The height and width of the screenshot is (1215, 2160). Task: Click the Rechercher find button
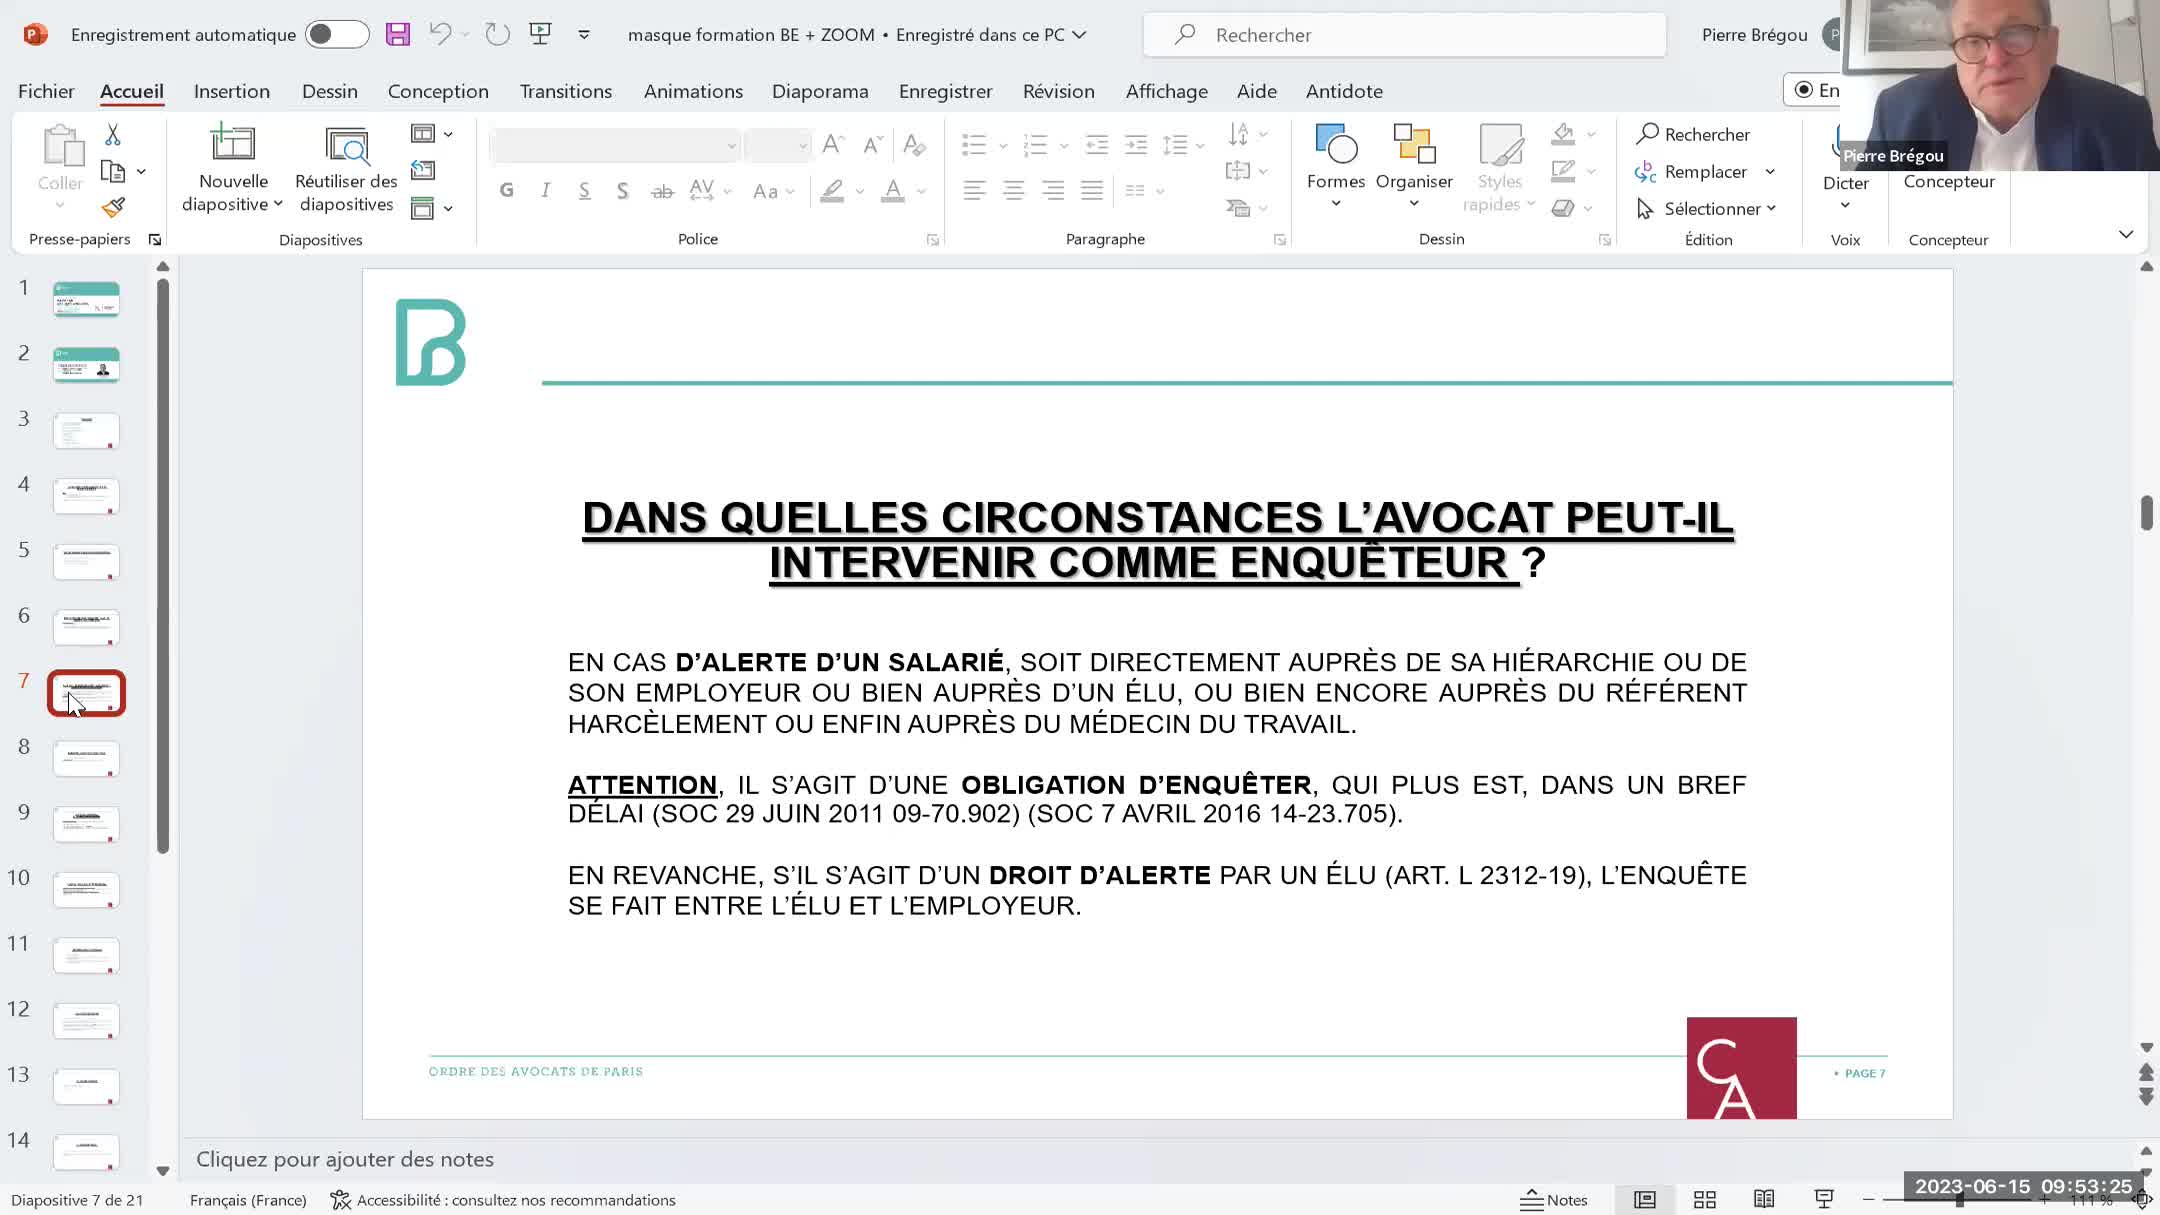[1693, 134]
